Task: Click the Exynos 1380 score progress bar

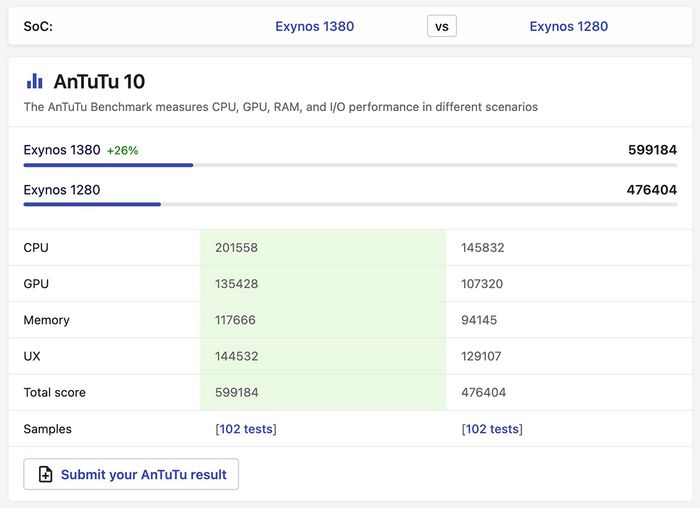Action: point(350,165)
